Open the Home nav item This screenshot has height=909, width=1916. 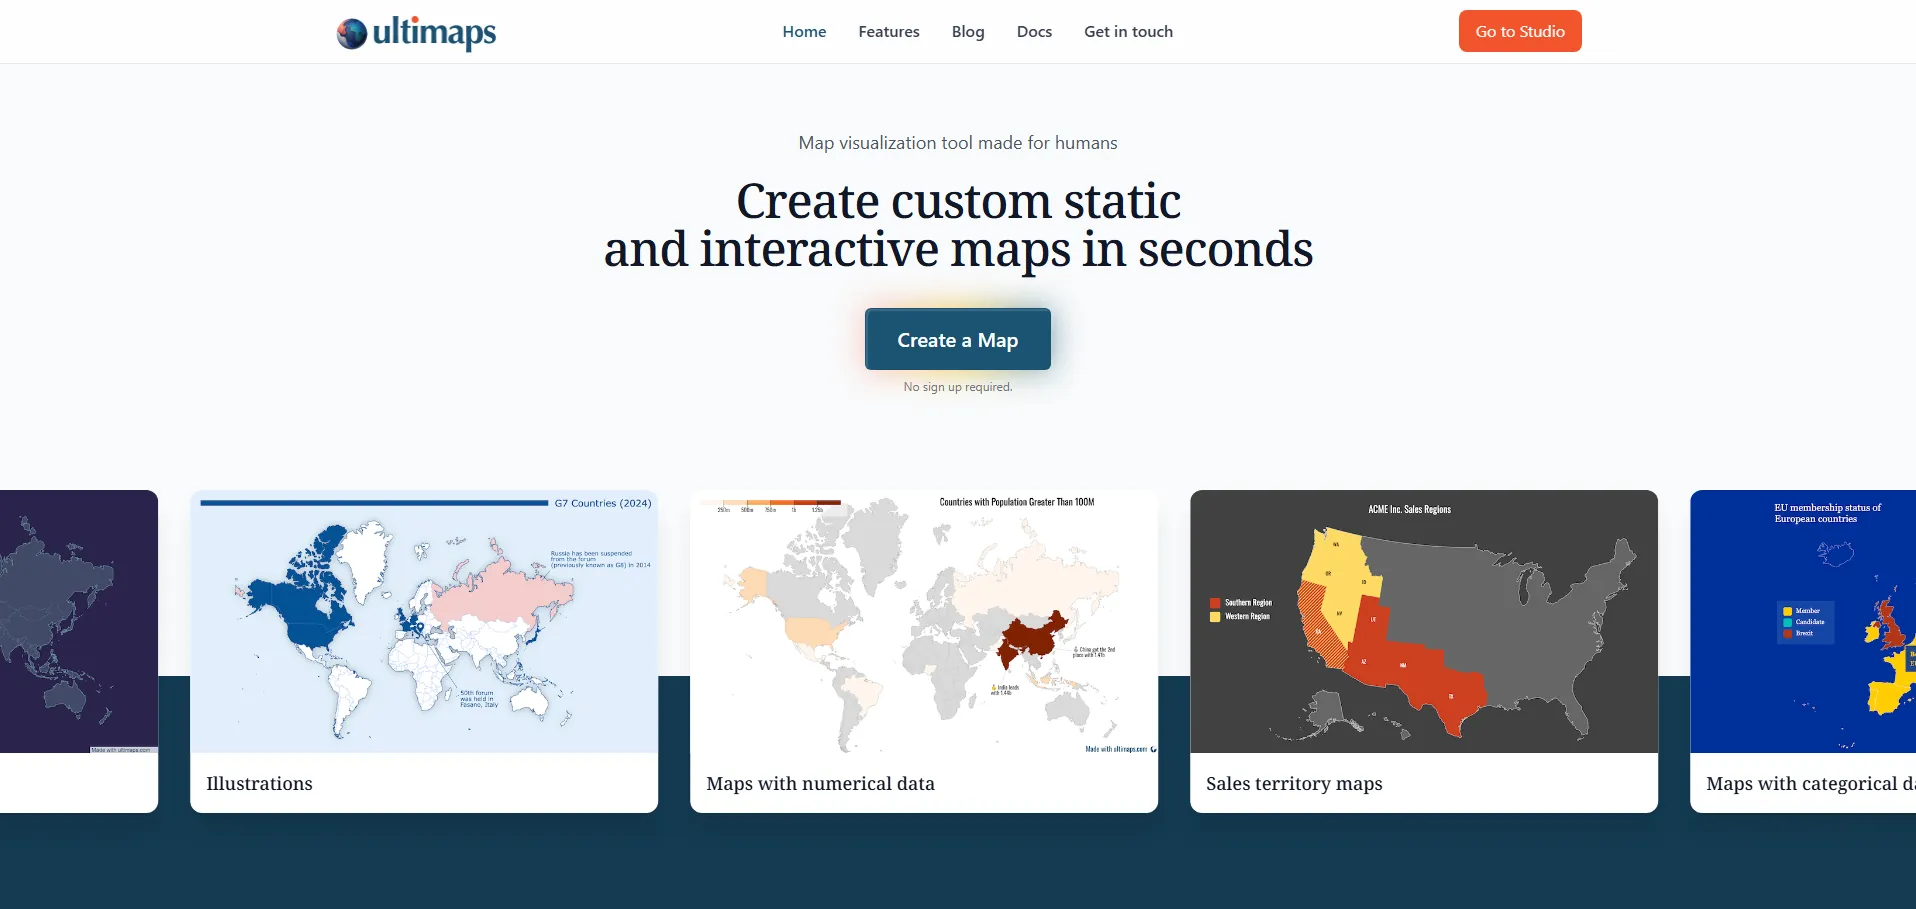804,32
